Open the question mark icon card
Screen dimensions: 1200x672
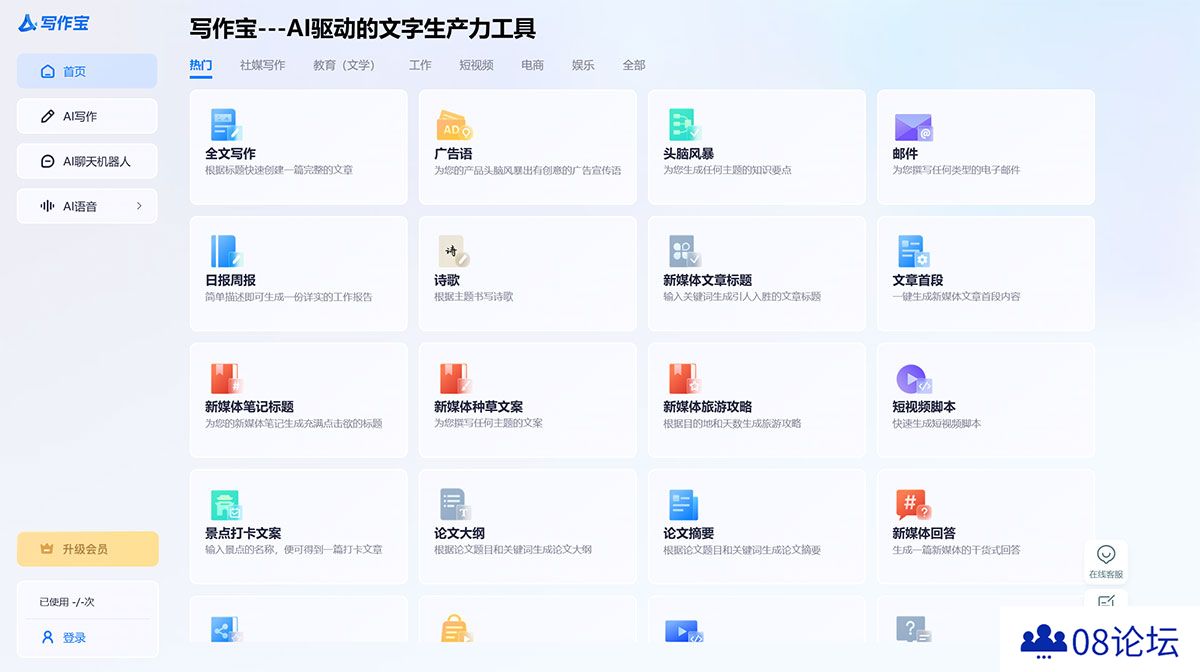point(913,629)
